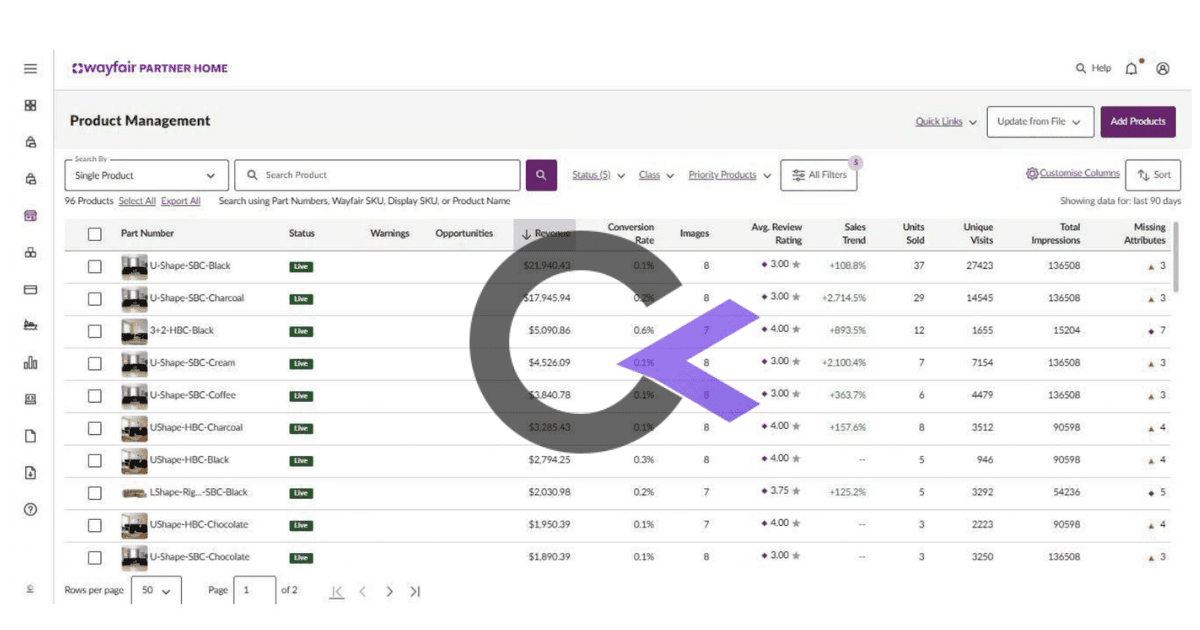Click the delivery truck sidebar icon
The width and height of the screenshot is (1200, 630).
pyautogui.click(x=30, y=326)
